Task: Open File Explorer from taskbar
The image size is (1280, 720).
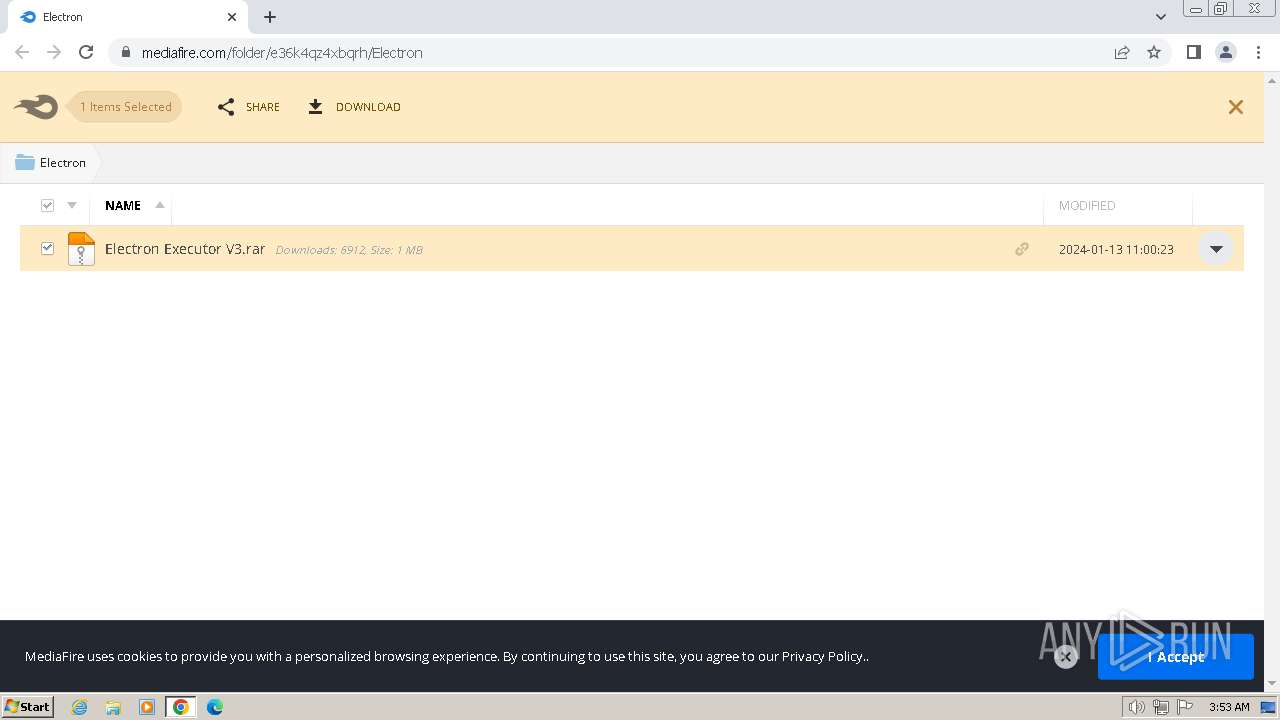Action: [113, 707]
